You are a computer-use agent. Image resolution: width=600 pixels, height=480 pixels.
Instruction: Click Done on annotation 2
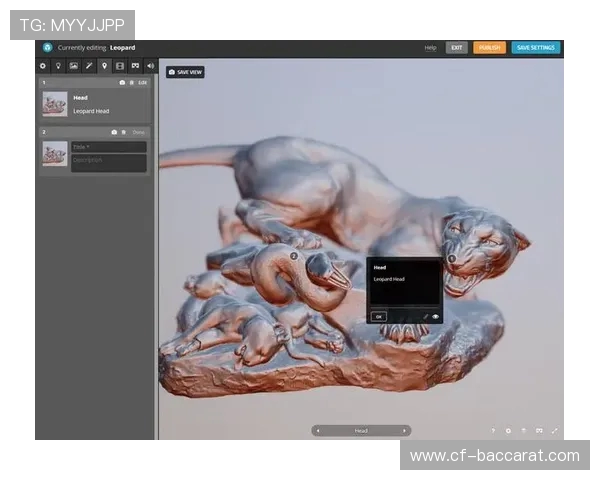[139, 132]
